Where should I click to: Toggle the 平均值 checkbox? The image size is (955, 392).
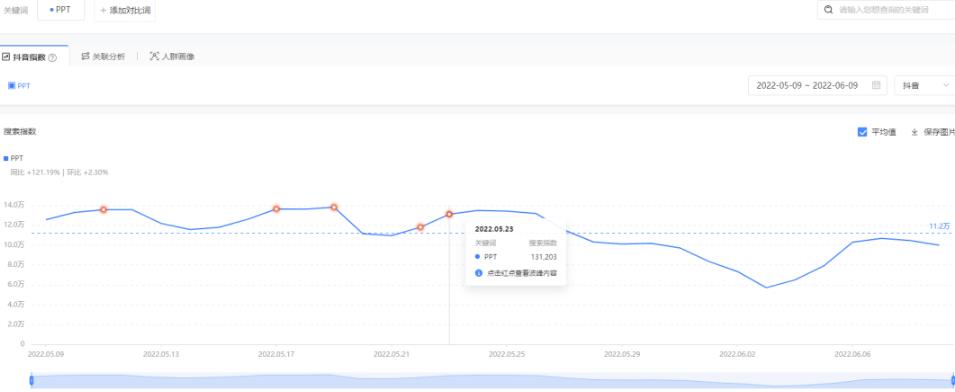click(x=862, y=132)
